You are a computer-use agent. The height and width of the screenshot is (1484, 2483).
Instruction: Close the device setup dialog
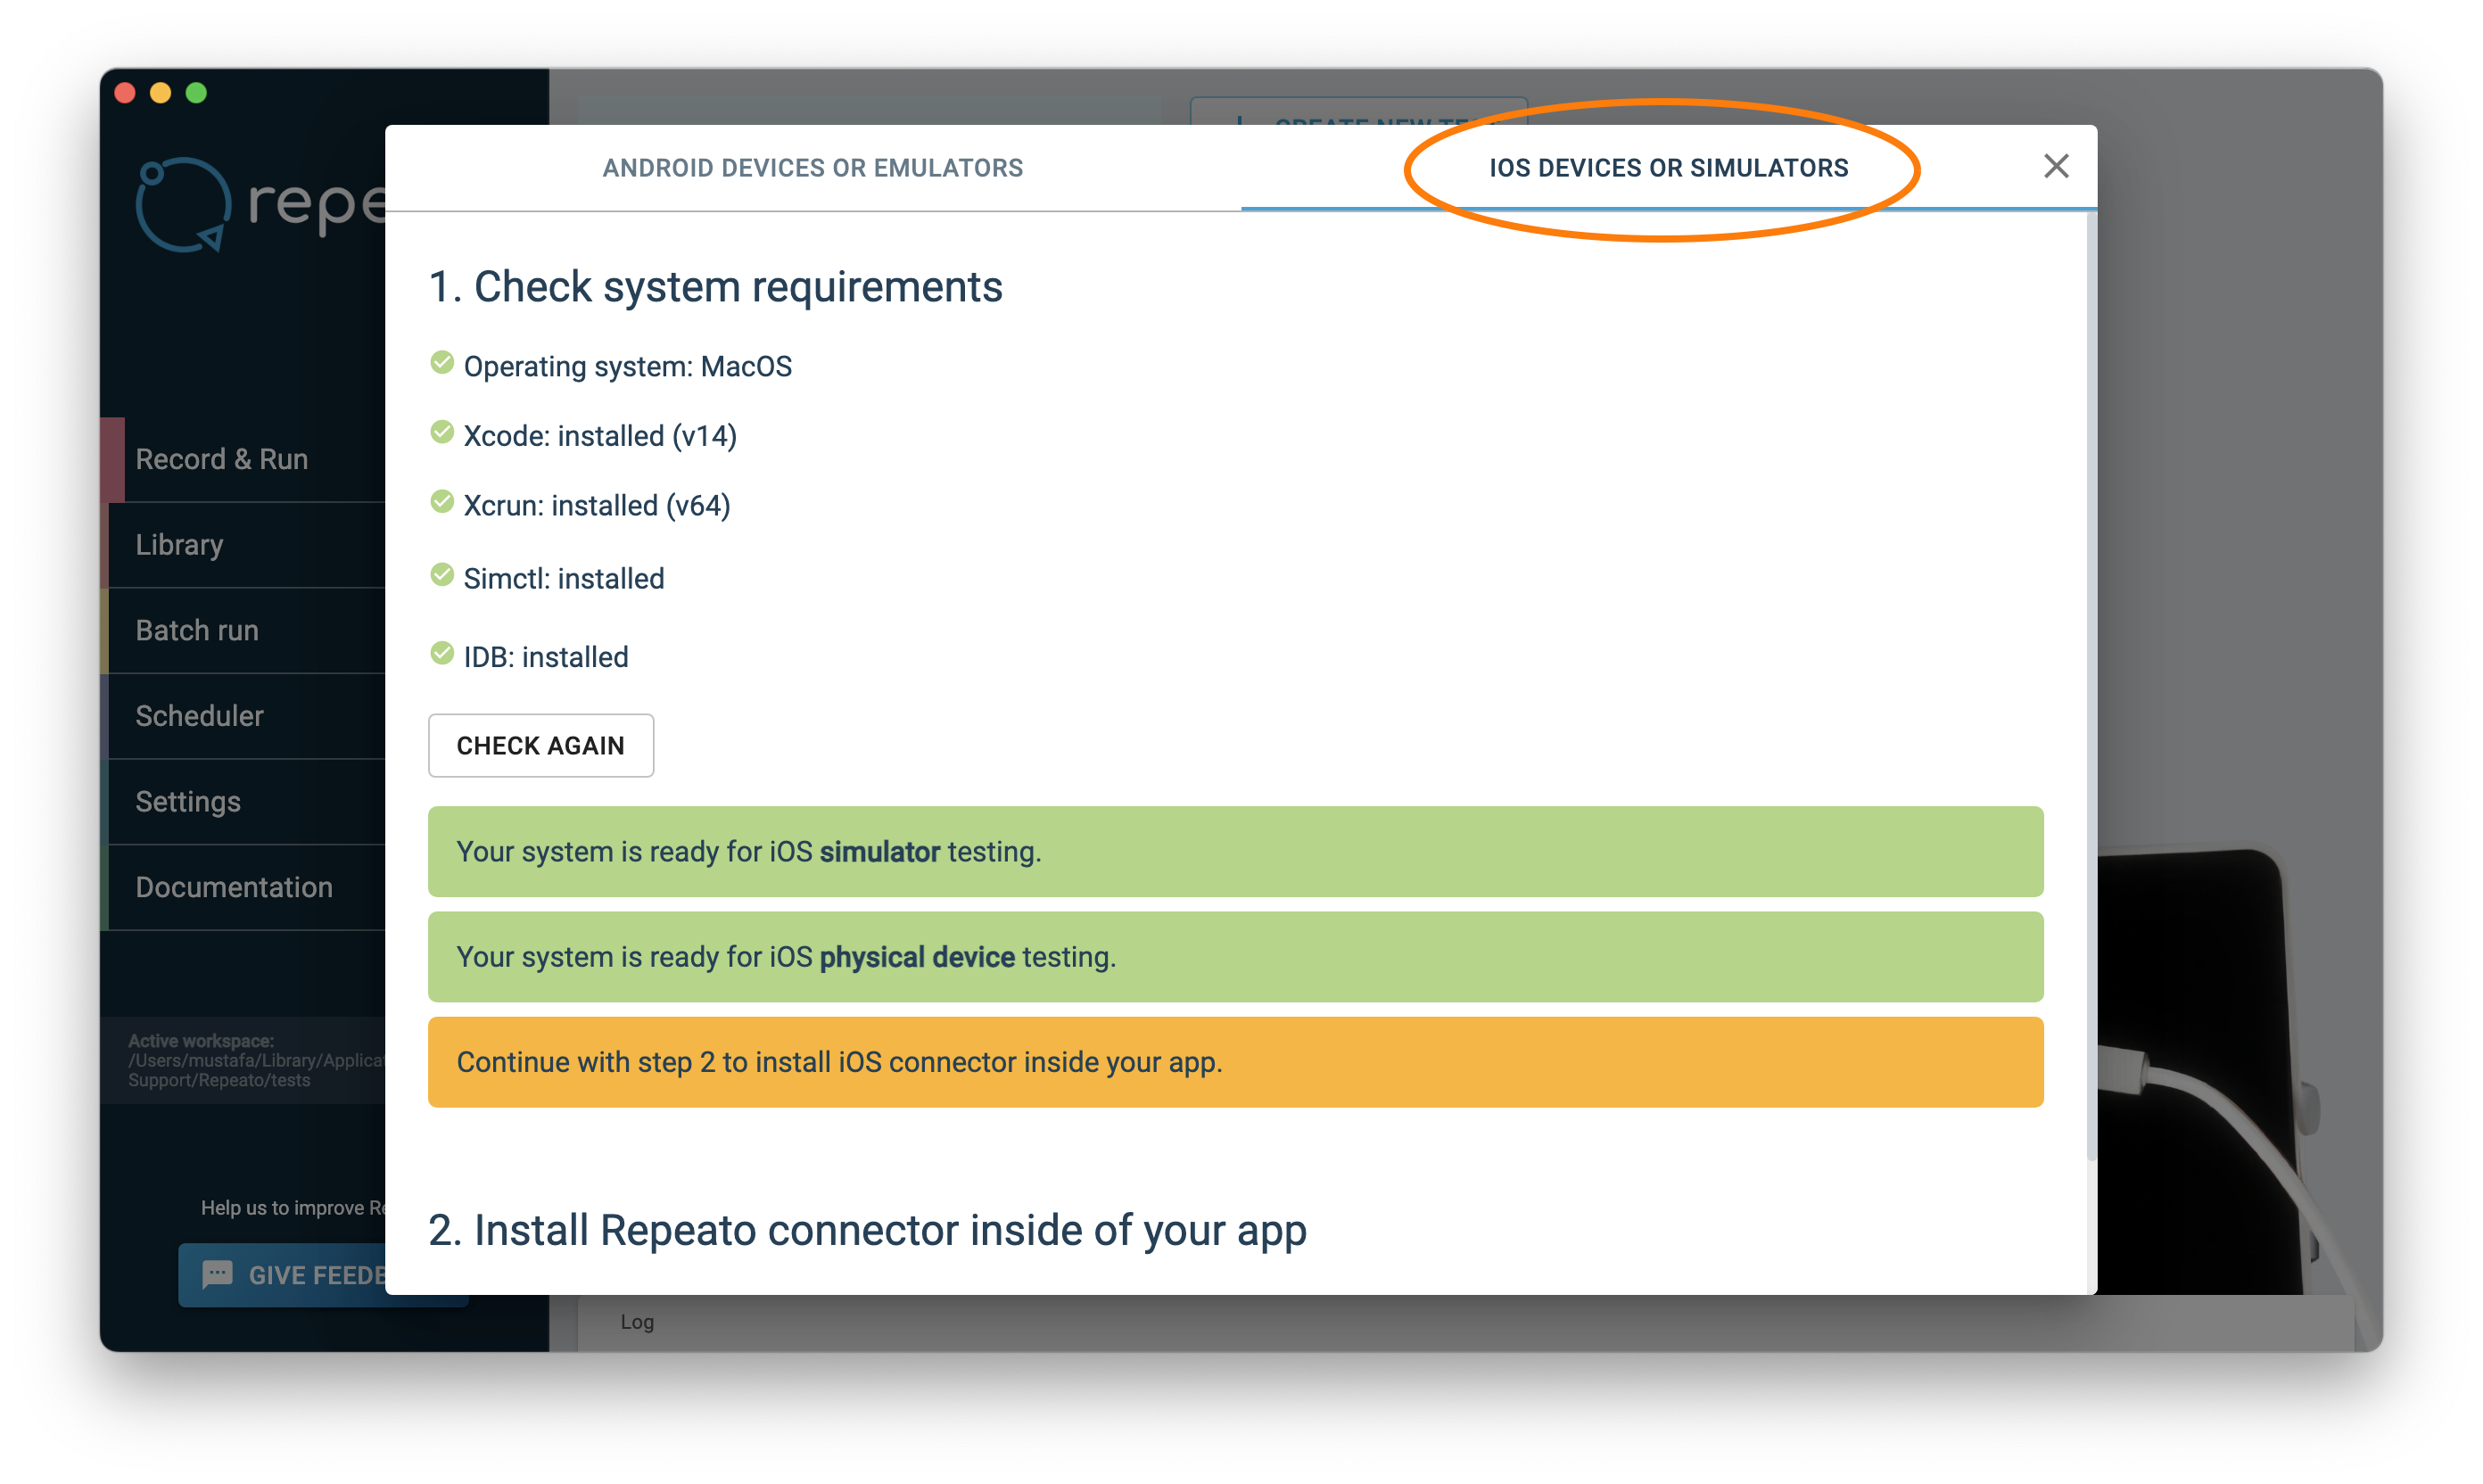coord(2055,166)
